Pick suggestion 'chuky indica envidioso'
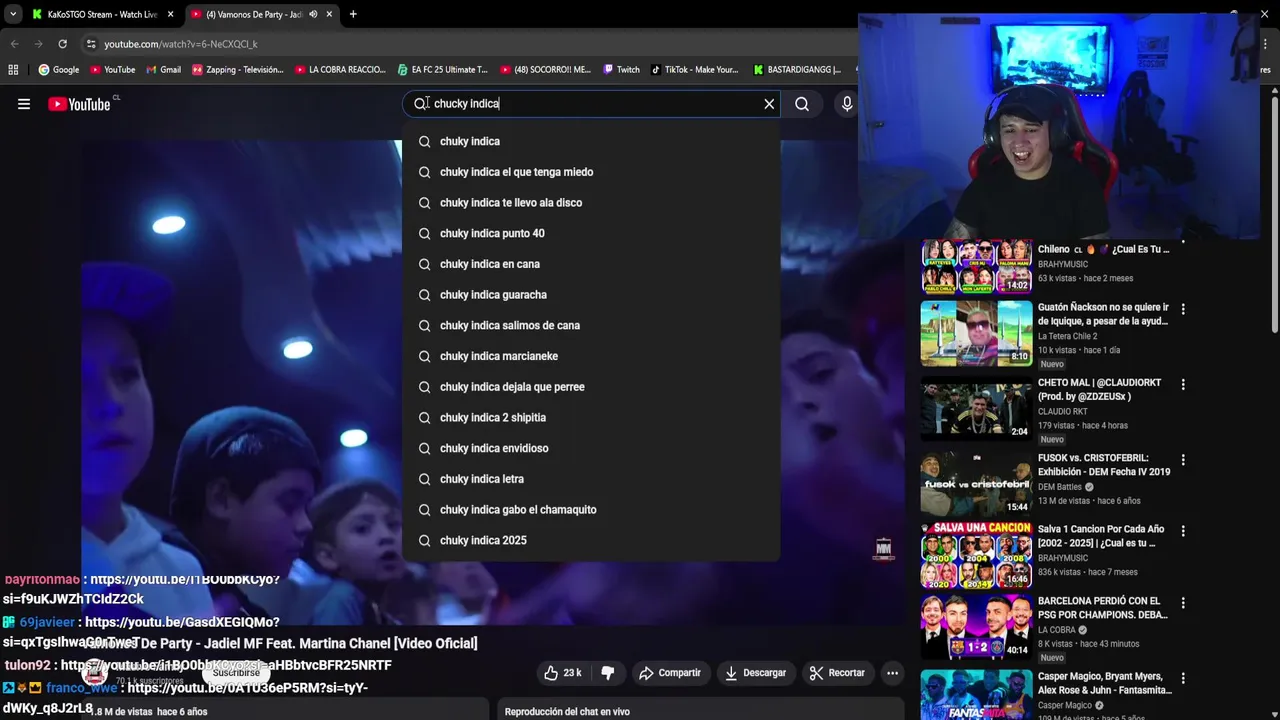This screenshot has height=720, width=1280. point(591,448)
